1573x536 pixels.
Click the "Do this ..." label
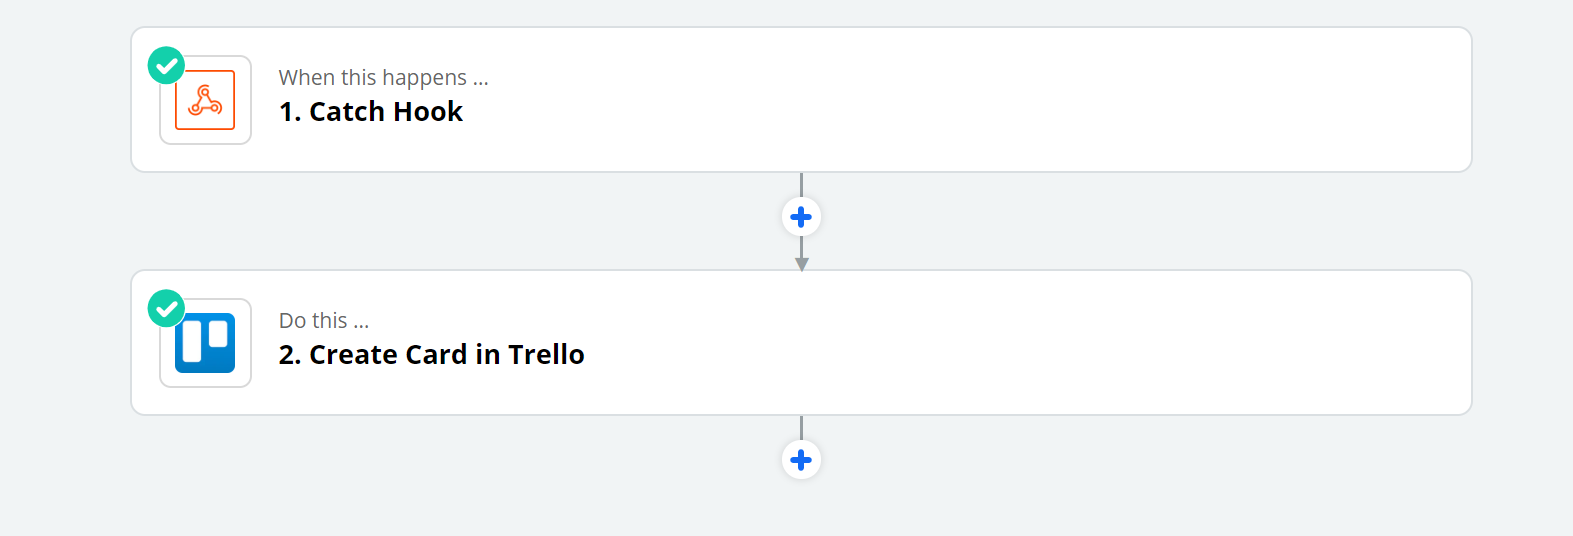324,320
